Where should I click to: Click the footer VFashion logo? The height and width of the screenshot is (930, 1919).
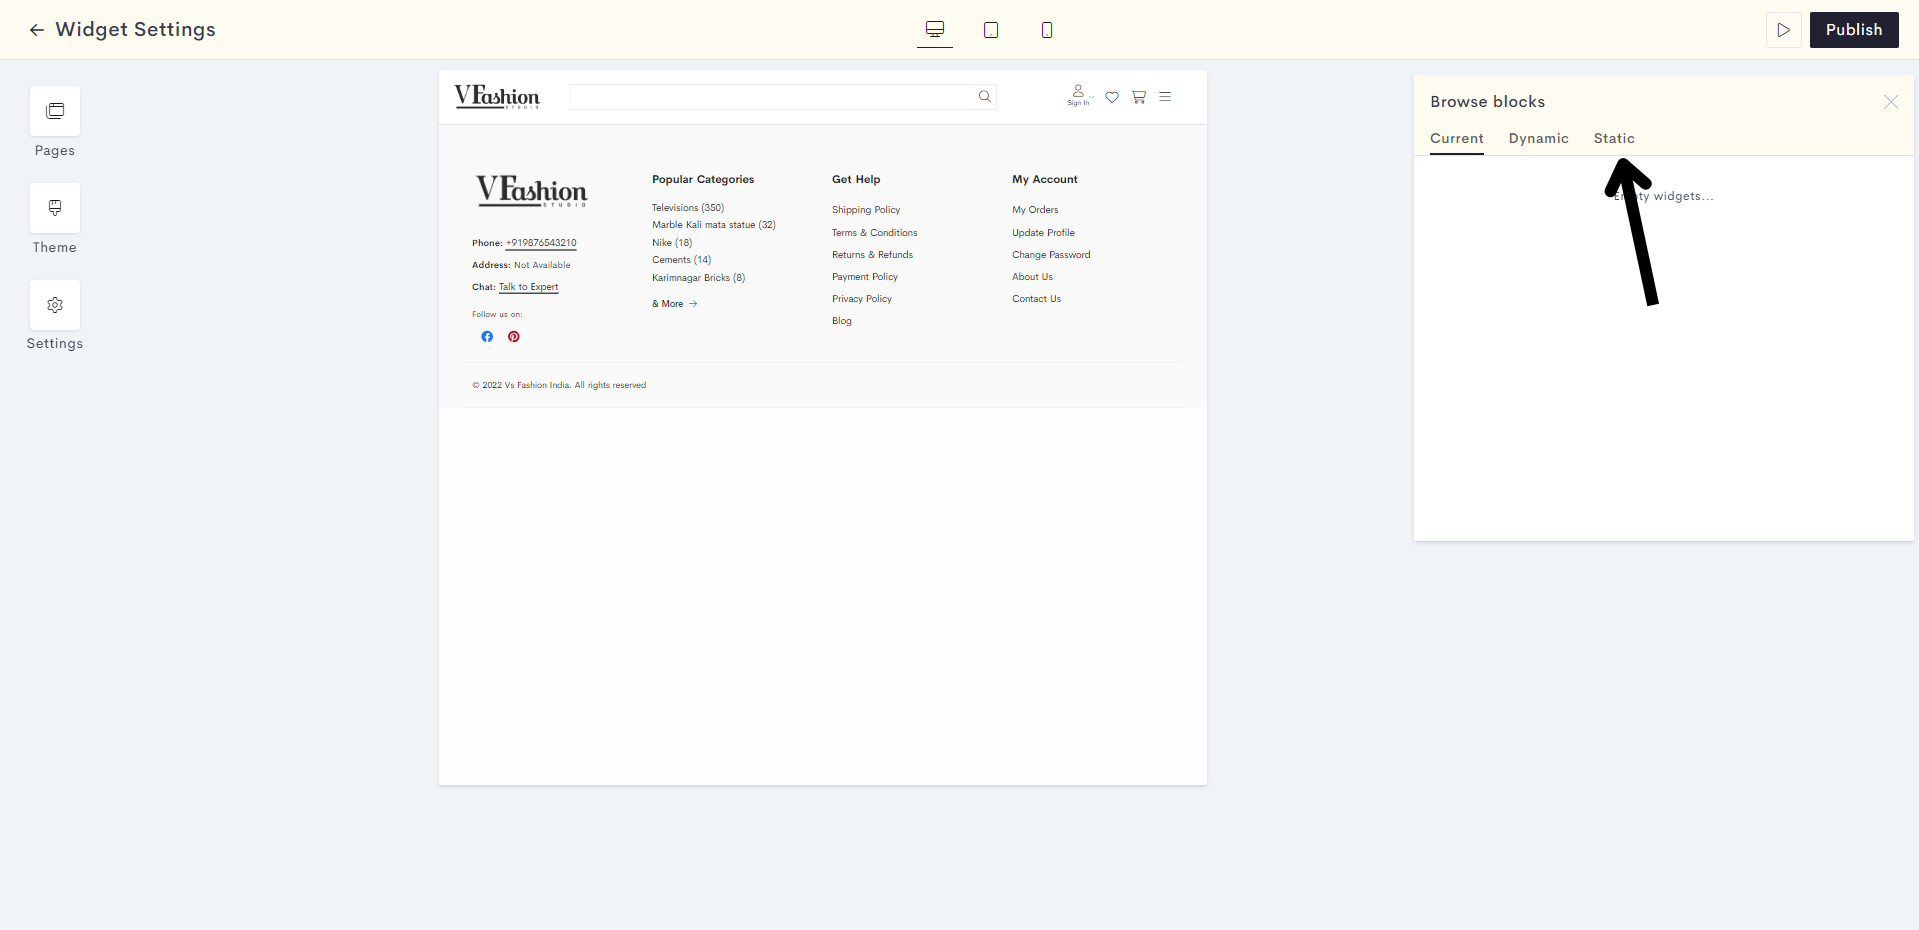[532, 190]
